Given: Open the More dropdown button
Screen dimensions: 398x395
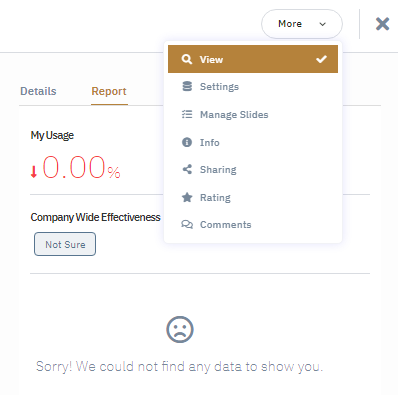Looking at the screenshot, I should pos(302,24).
